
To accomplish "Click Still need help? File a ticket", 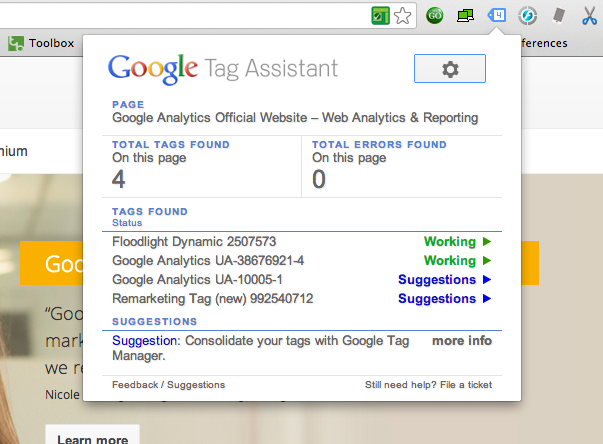I will 428,385.
